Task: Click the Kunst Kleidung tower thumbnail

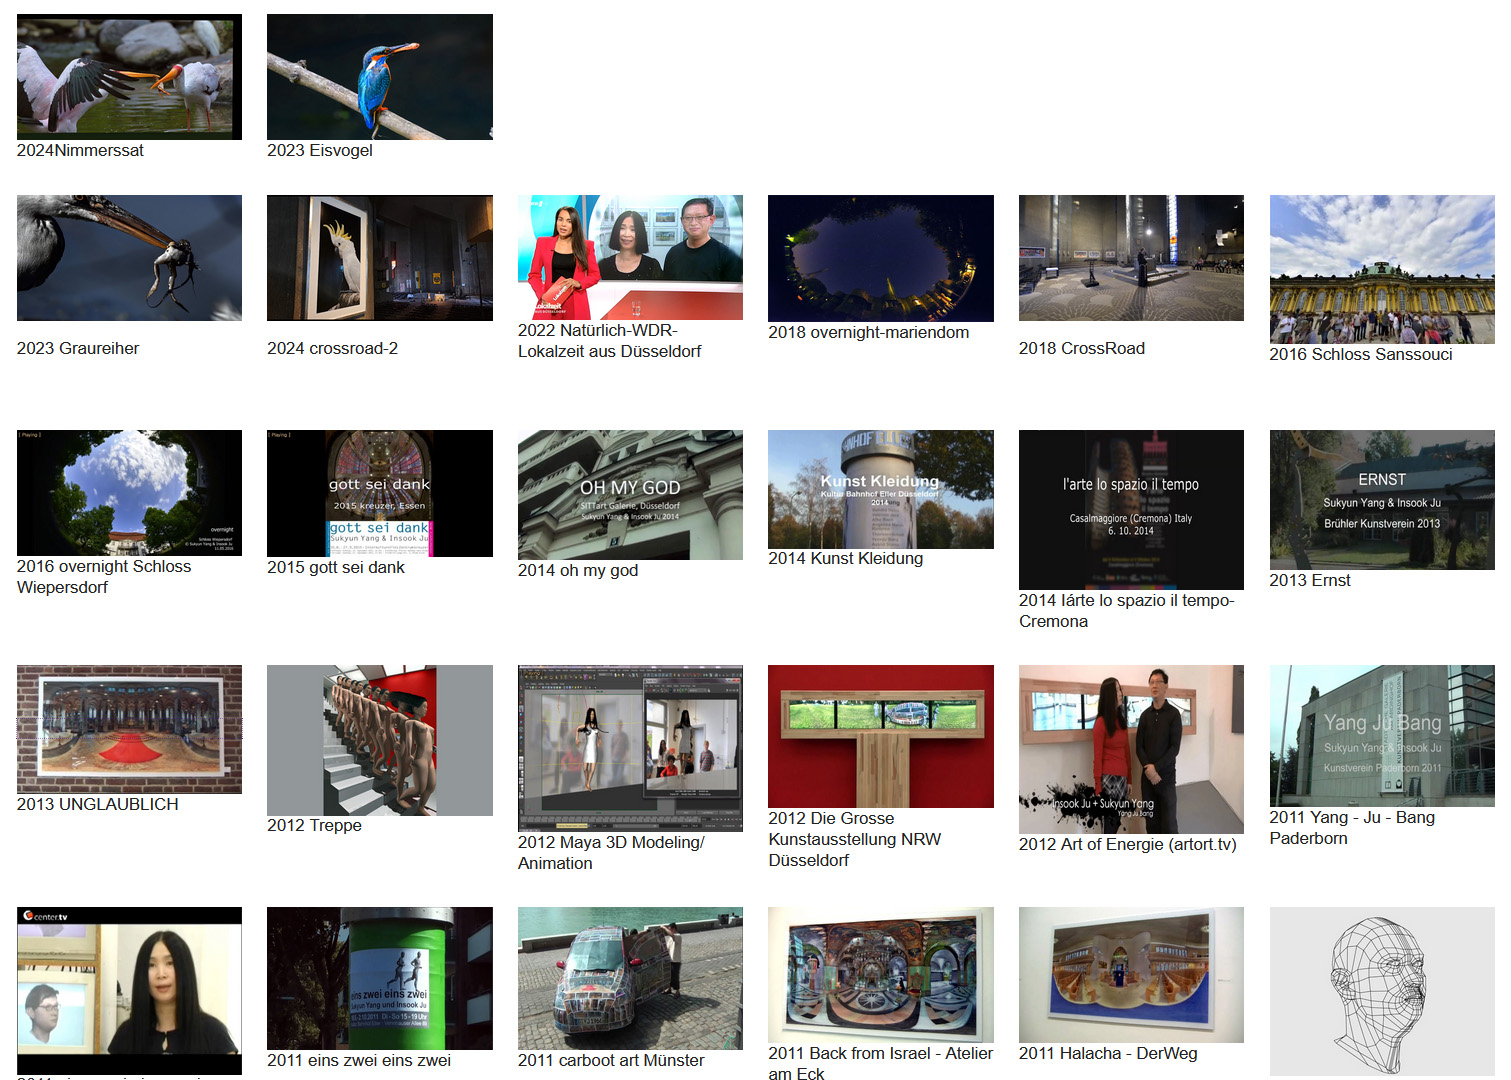Action: 880,489
